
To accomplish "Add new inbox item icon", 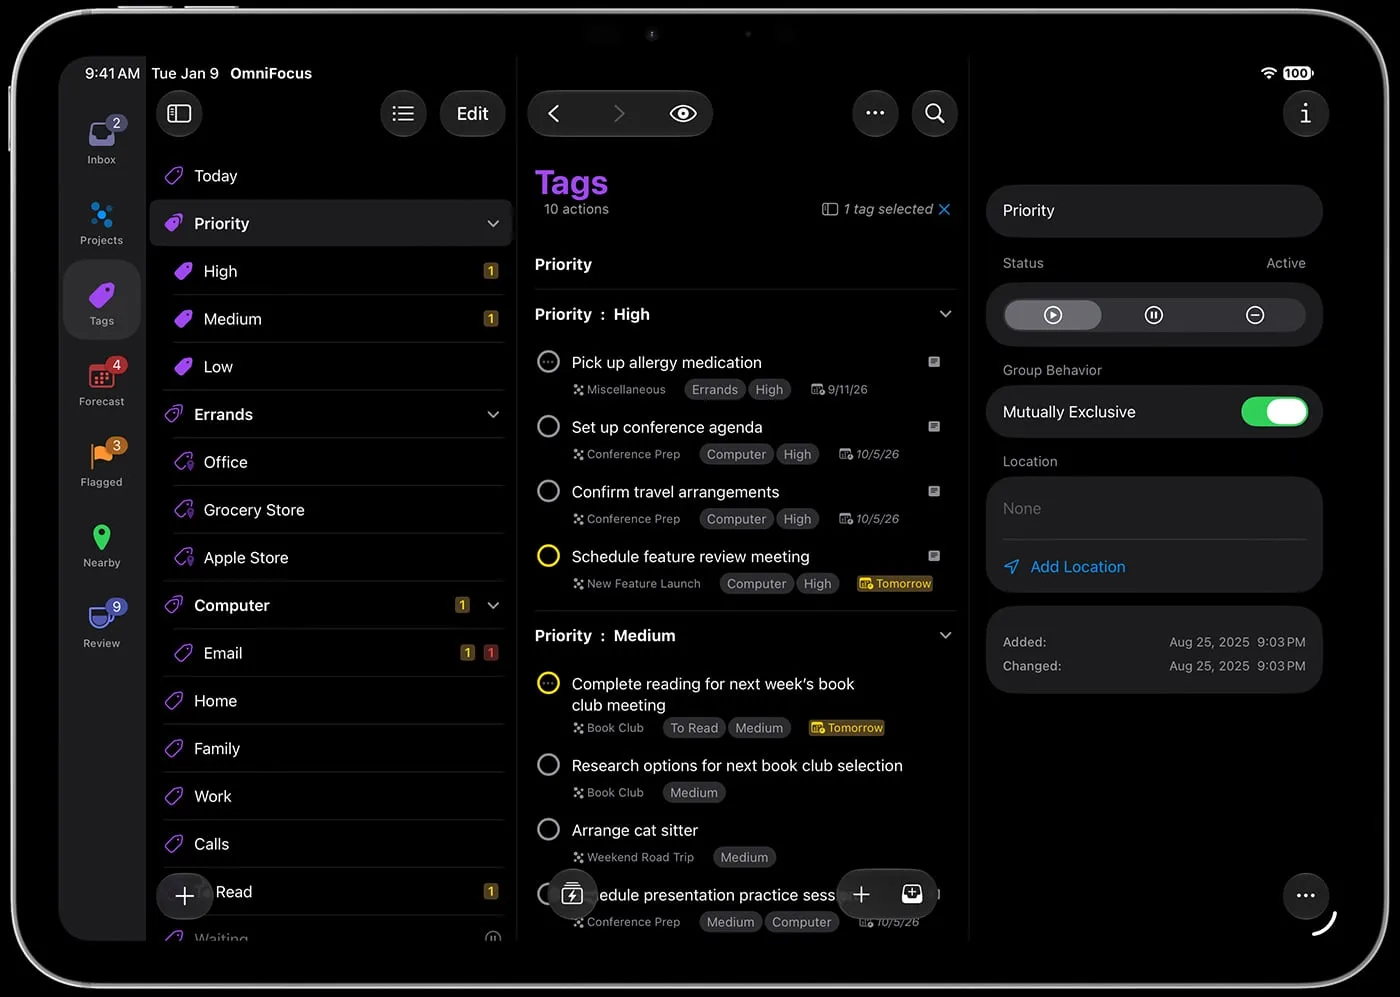I will pos(912,894).
